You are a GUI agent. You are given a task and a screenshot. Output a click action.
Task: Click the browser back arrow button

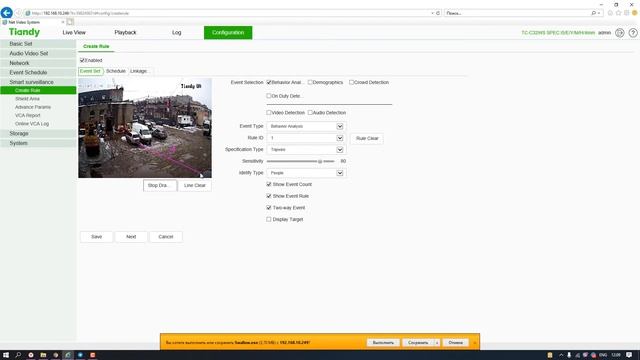[7, 13]
